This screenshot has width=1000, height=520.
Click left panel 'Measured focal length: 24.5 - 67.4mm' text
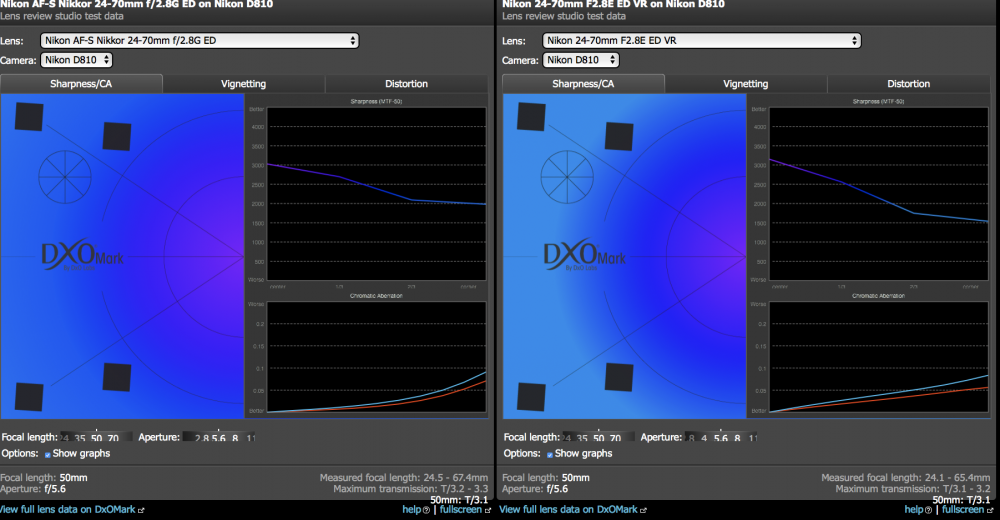404,477
